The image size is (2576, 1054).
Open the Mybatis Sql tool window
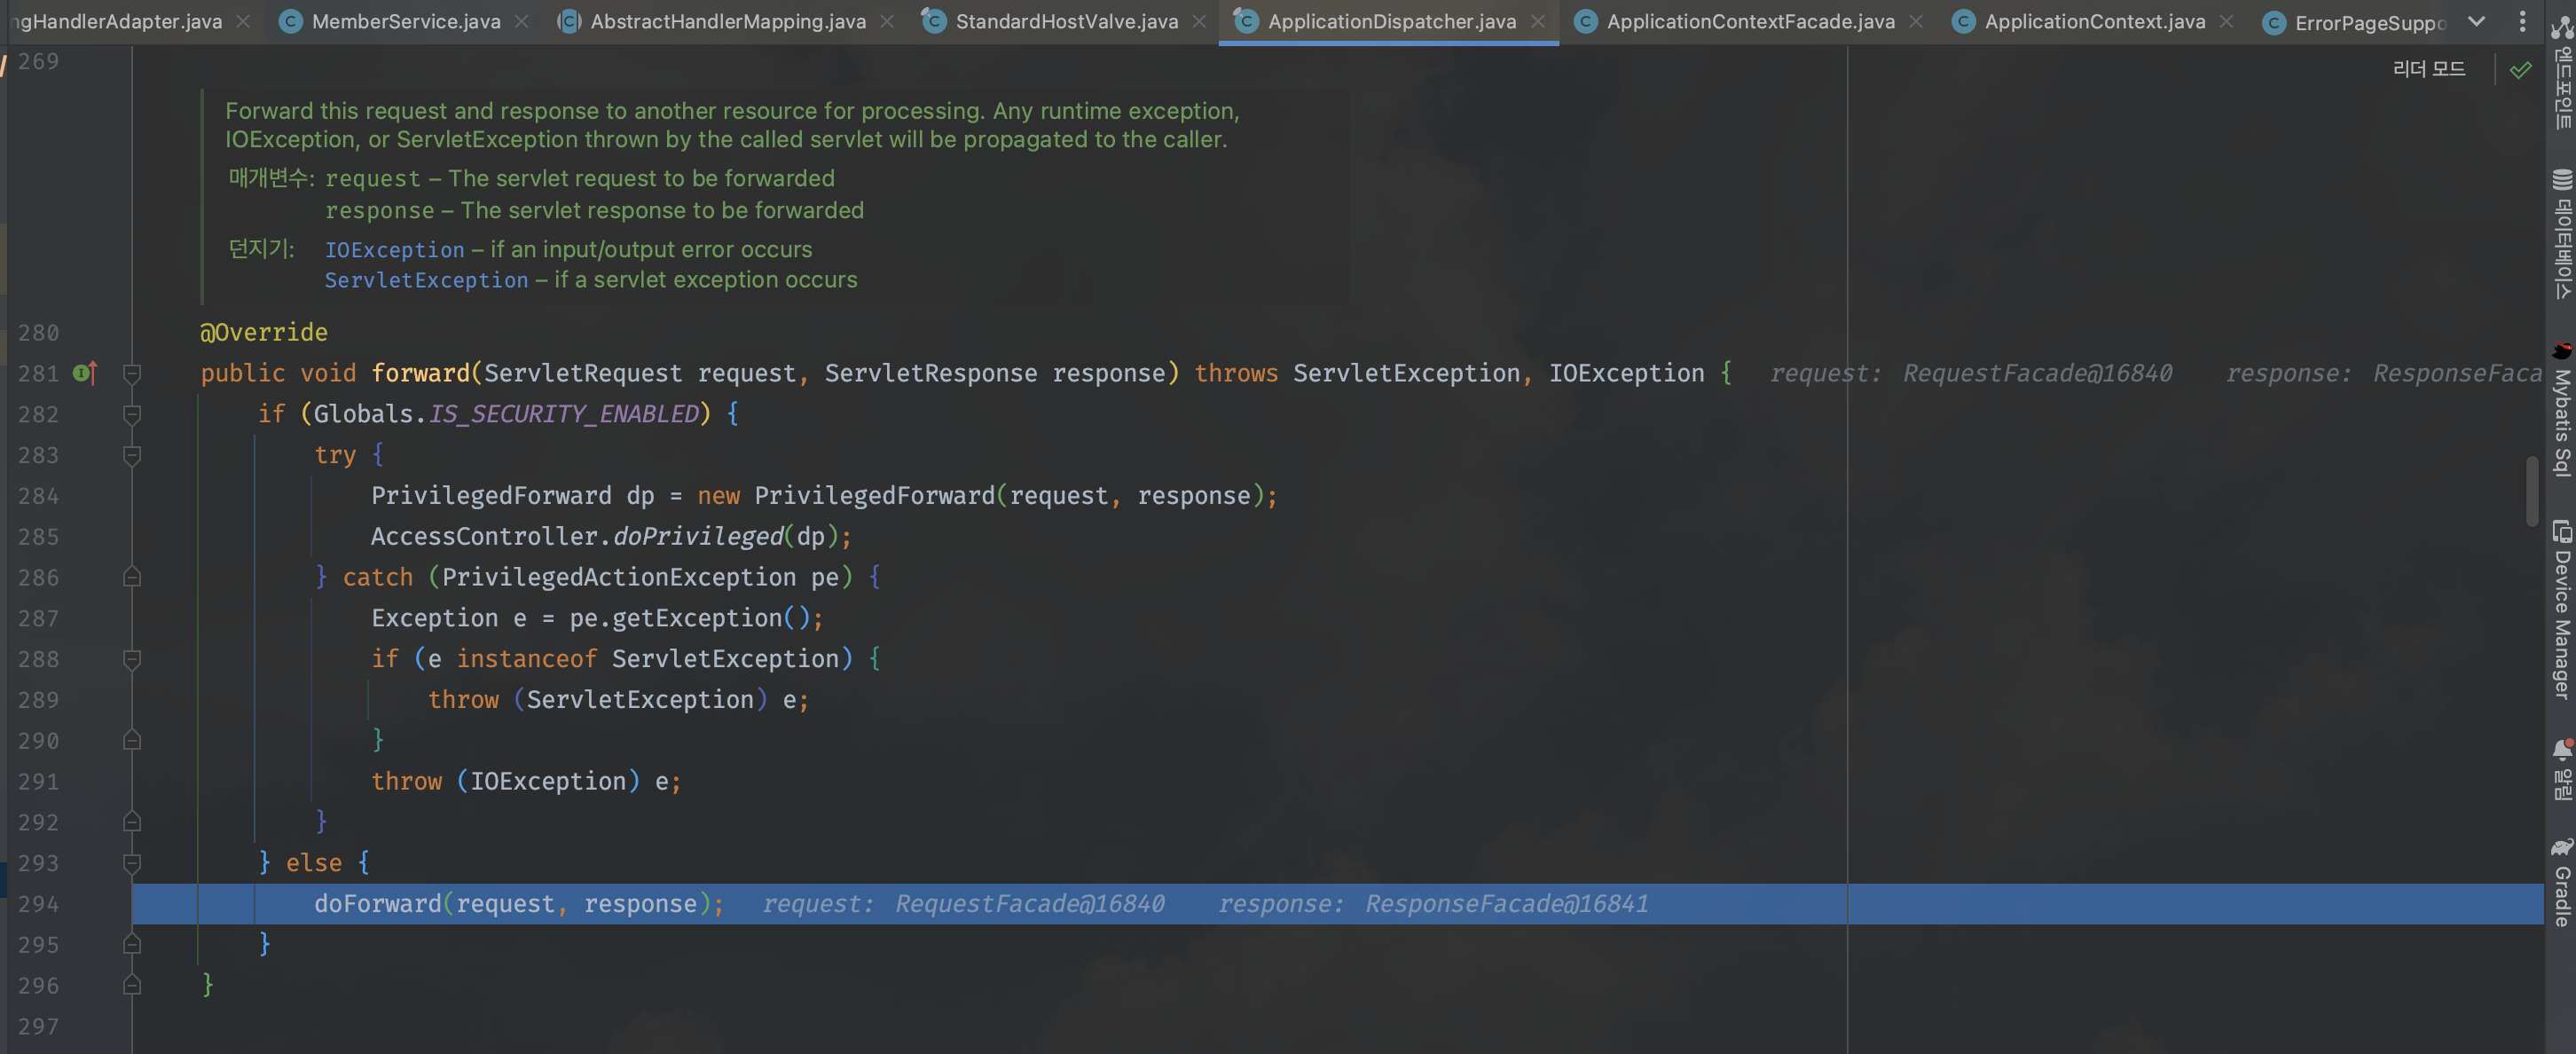(2561, 410)
